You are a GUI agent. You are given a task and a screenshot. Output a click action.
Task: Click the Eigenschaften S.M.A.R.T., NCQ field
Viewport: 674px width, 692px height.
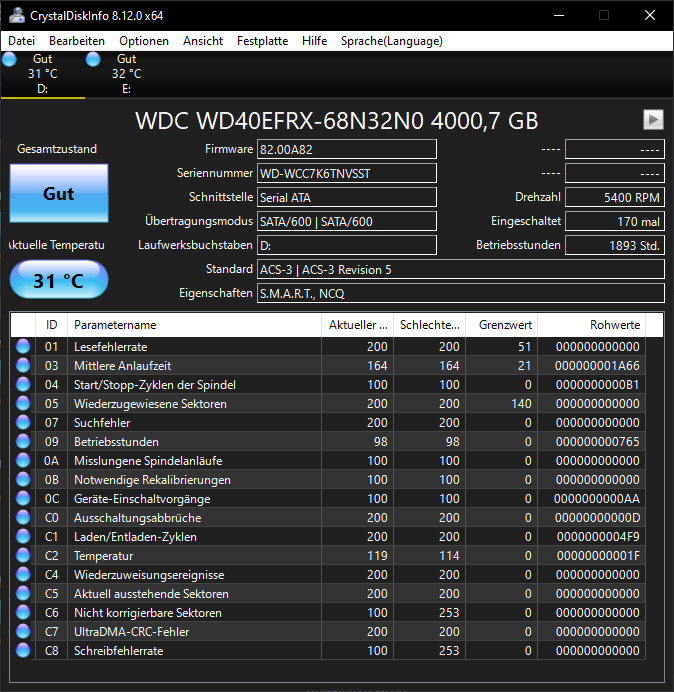[x=461, y=293]
